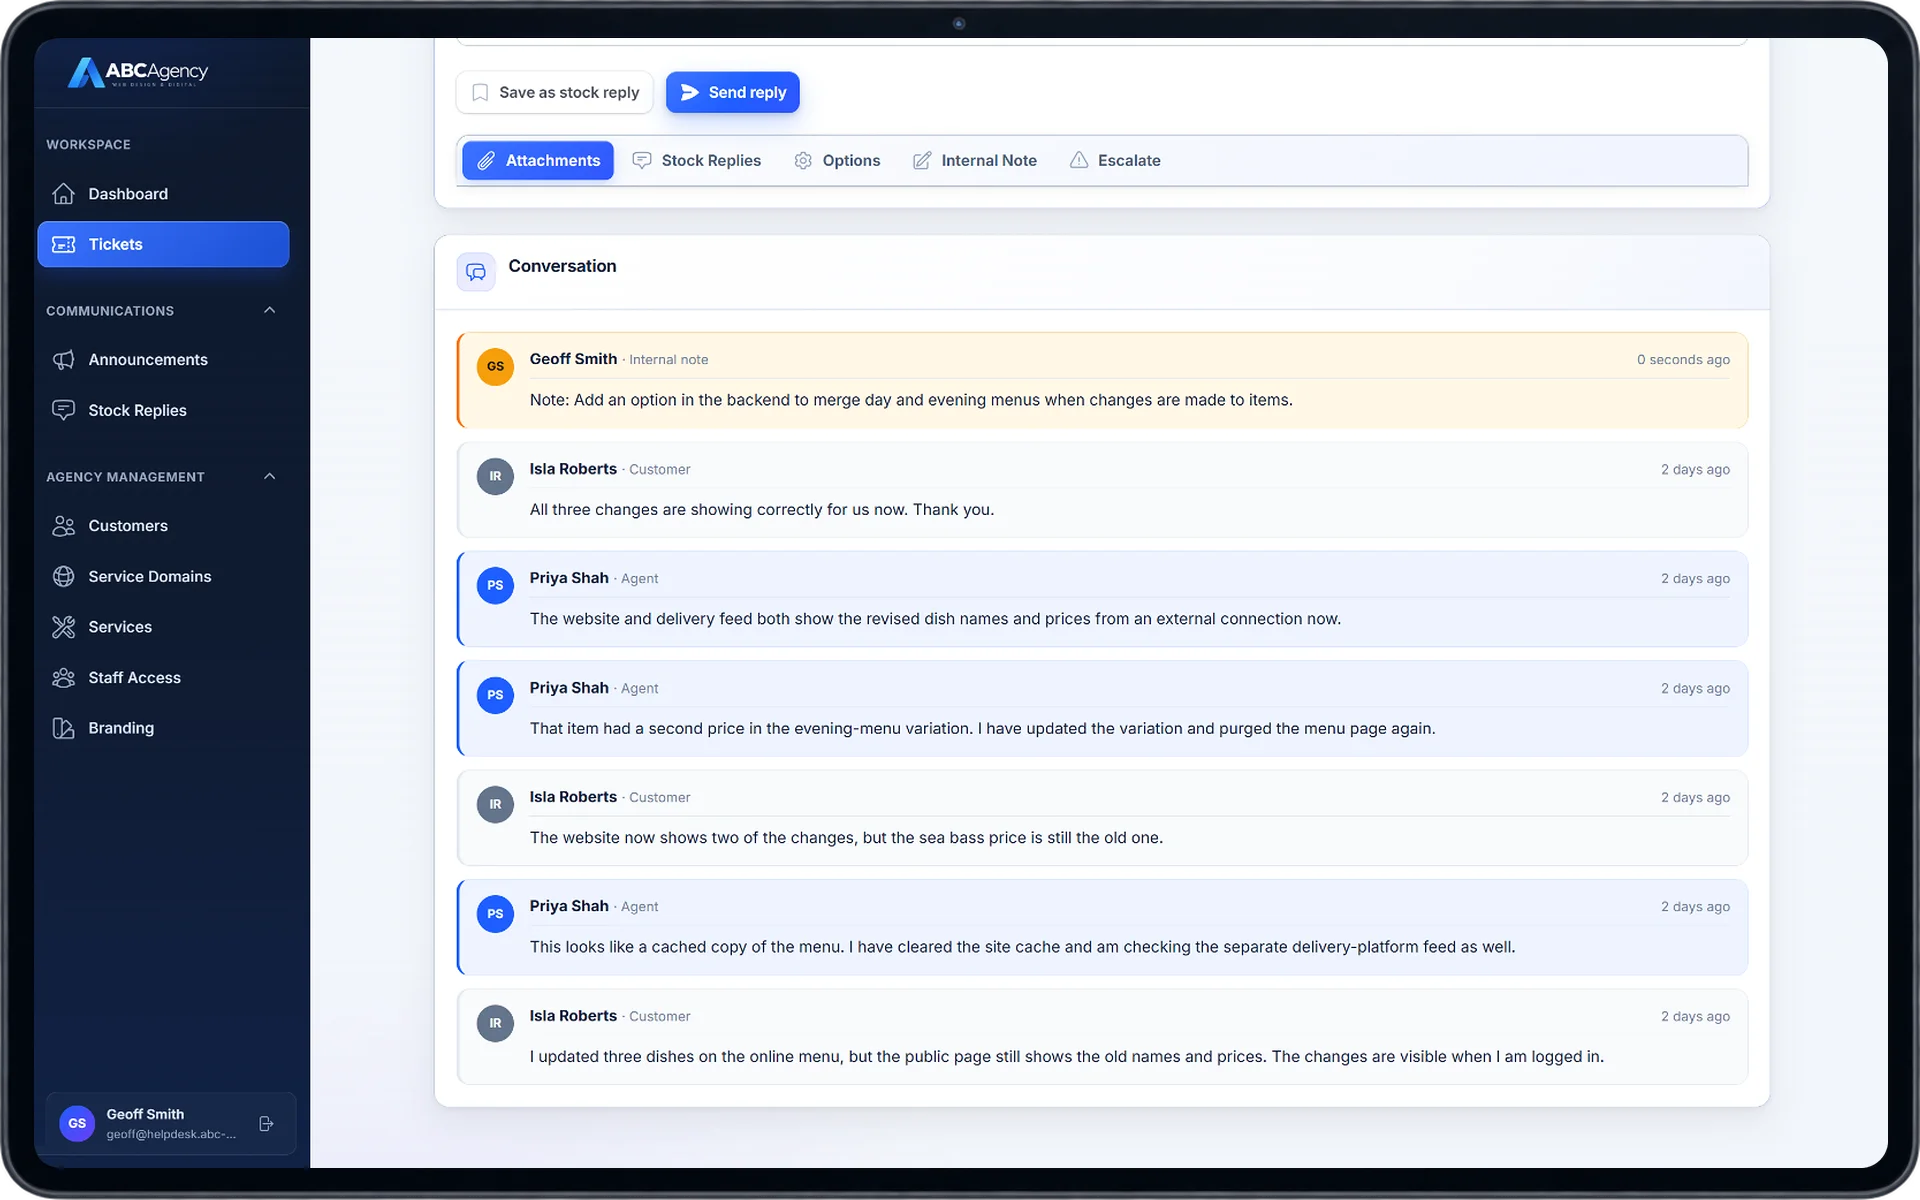Click the ABC Agency logo
The image size is (1920, 1200).
[x=138, y=72]
